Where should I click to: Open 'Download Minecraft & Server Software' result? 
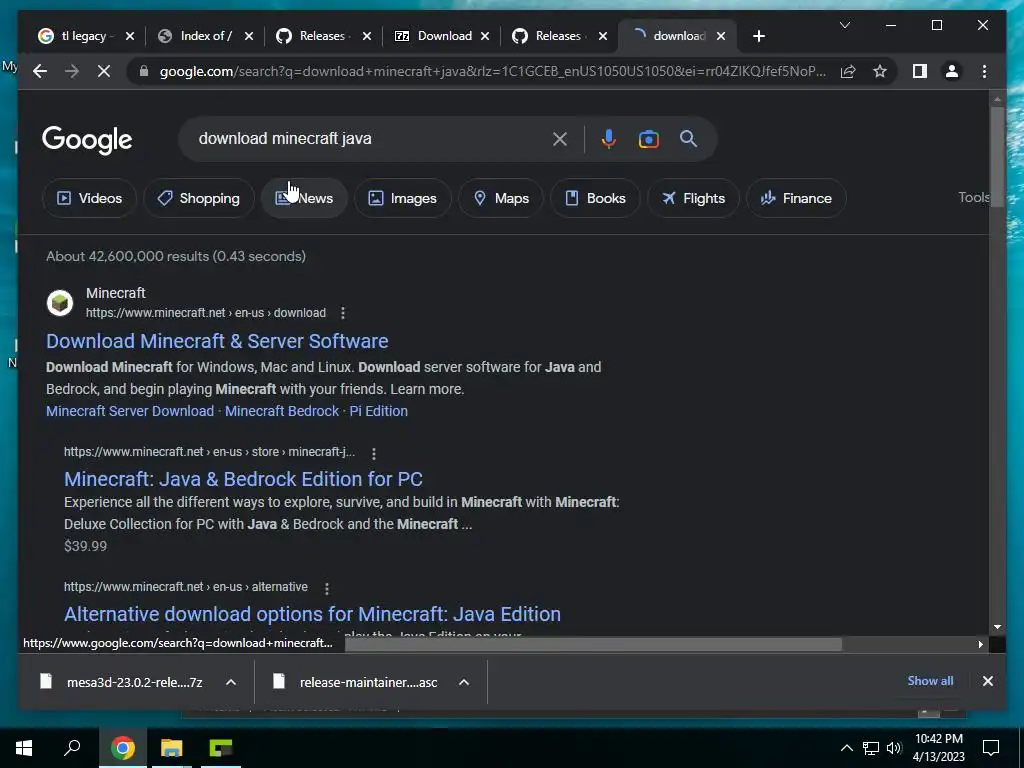coord(217,341)
